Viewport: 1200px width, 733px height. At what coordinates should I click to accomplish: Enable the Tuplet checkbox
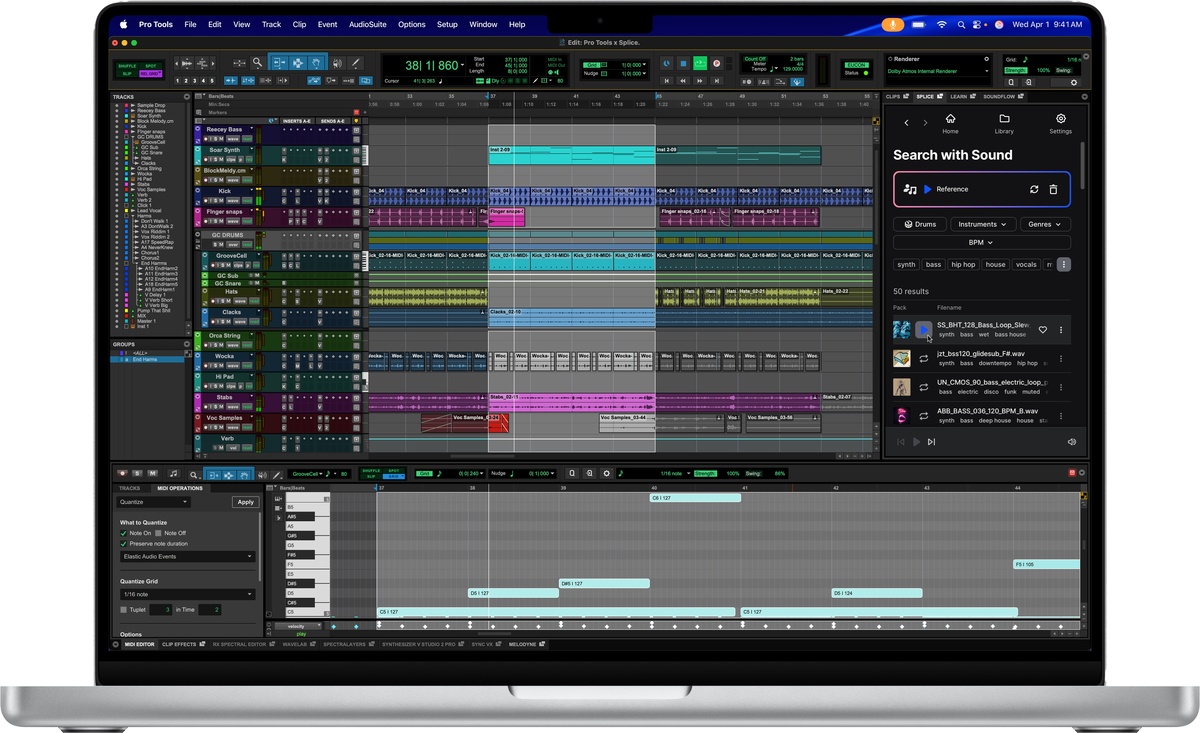tap(123, 609)
